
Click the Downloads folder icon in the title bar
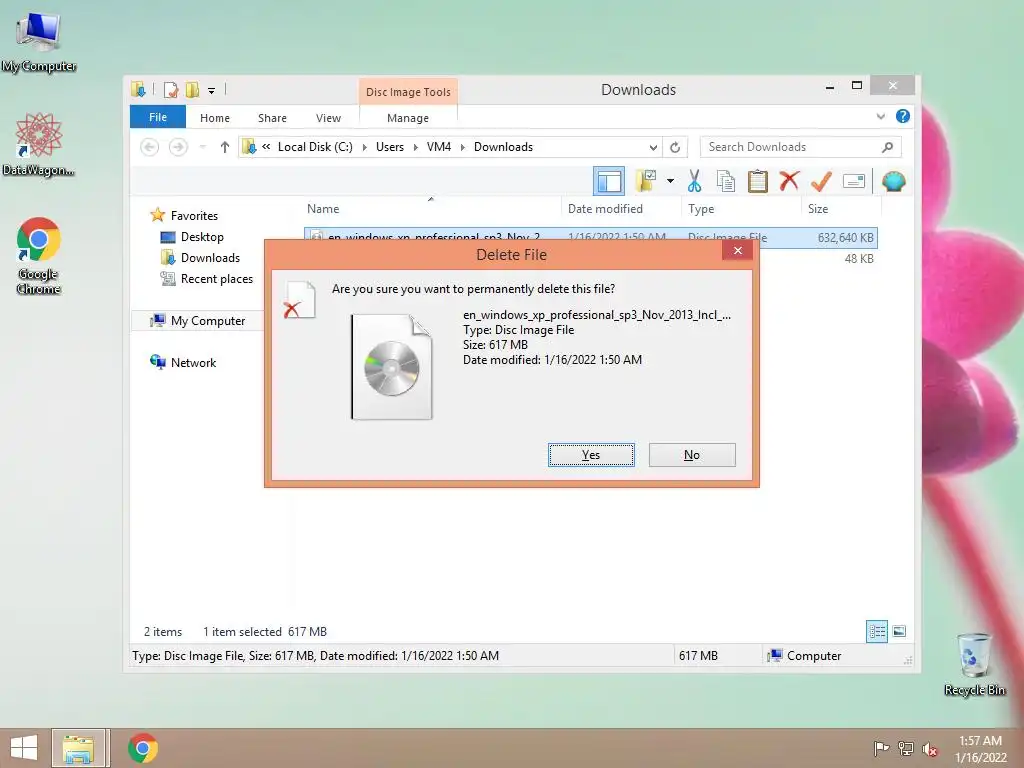pyautogui.click(x=138, y=89)
